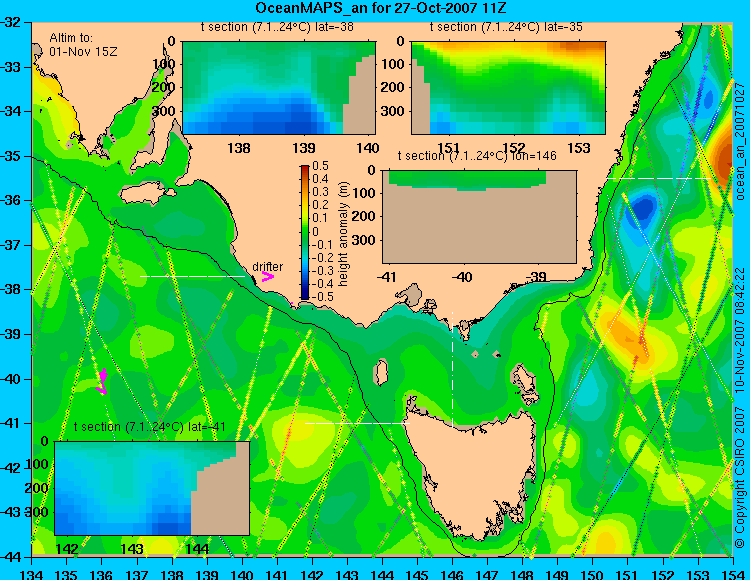Screen dimensions: 750x580
Task: Open the lon=146 temperature section plot
Action: 479,217
